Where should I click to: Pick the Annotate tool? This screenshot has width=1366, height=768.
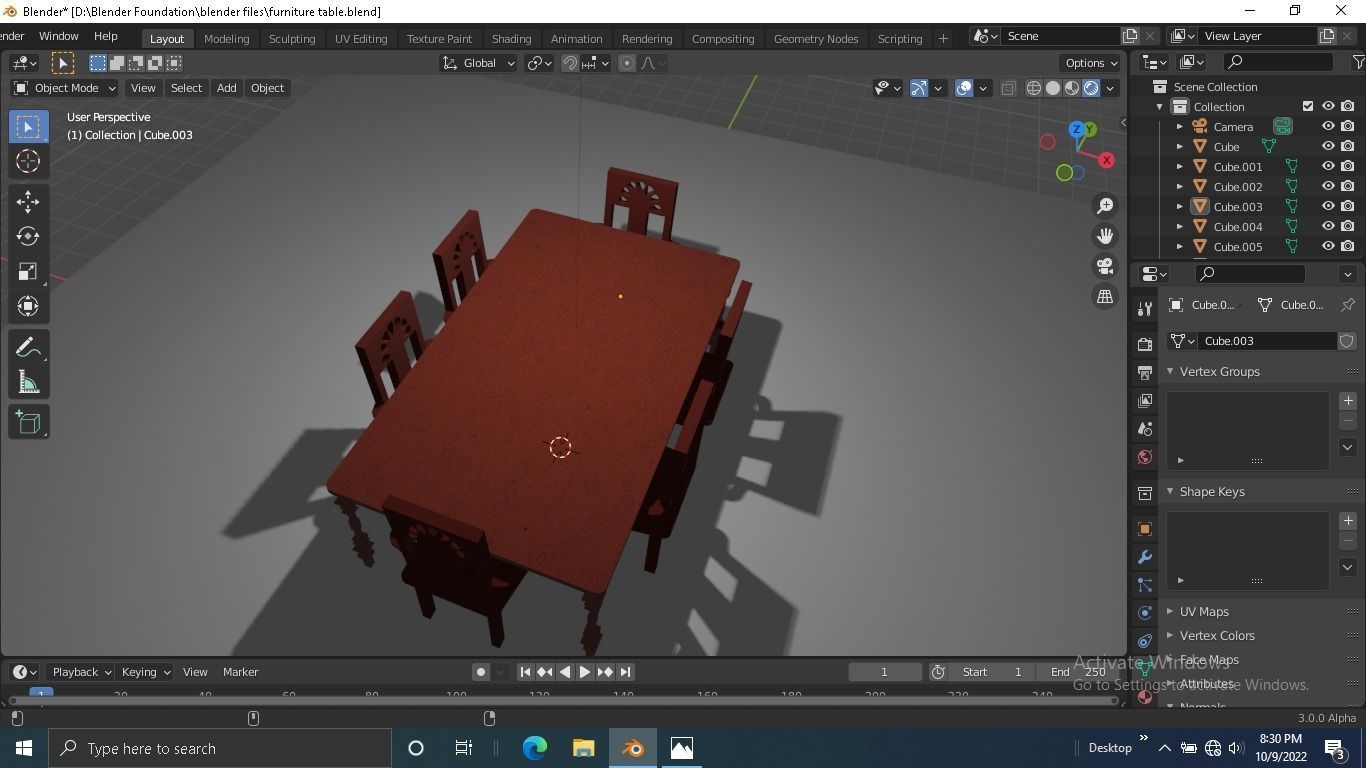point(28,347)
